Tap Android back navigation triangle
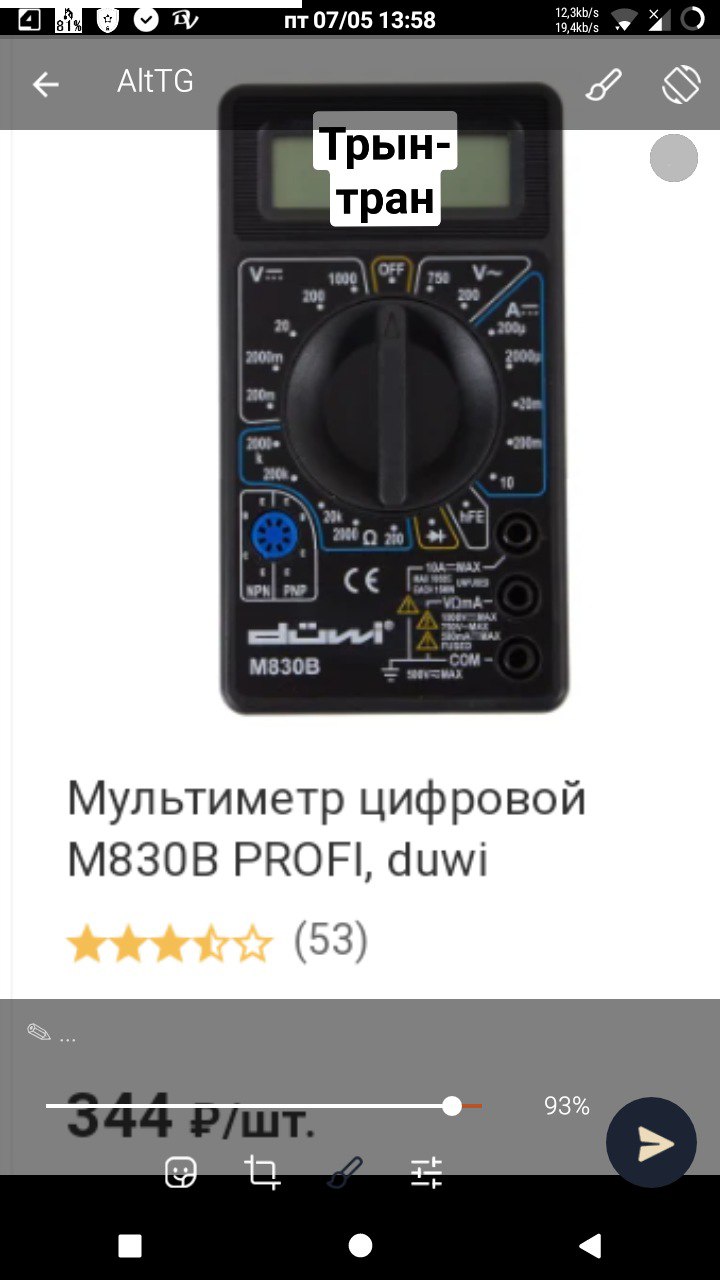 tap(590, 1245)
